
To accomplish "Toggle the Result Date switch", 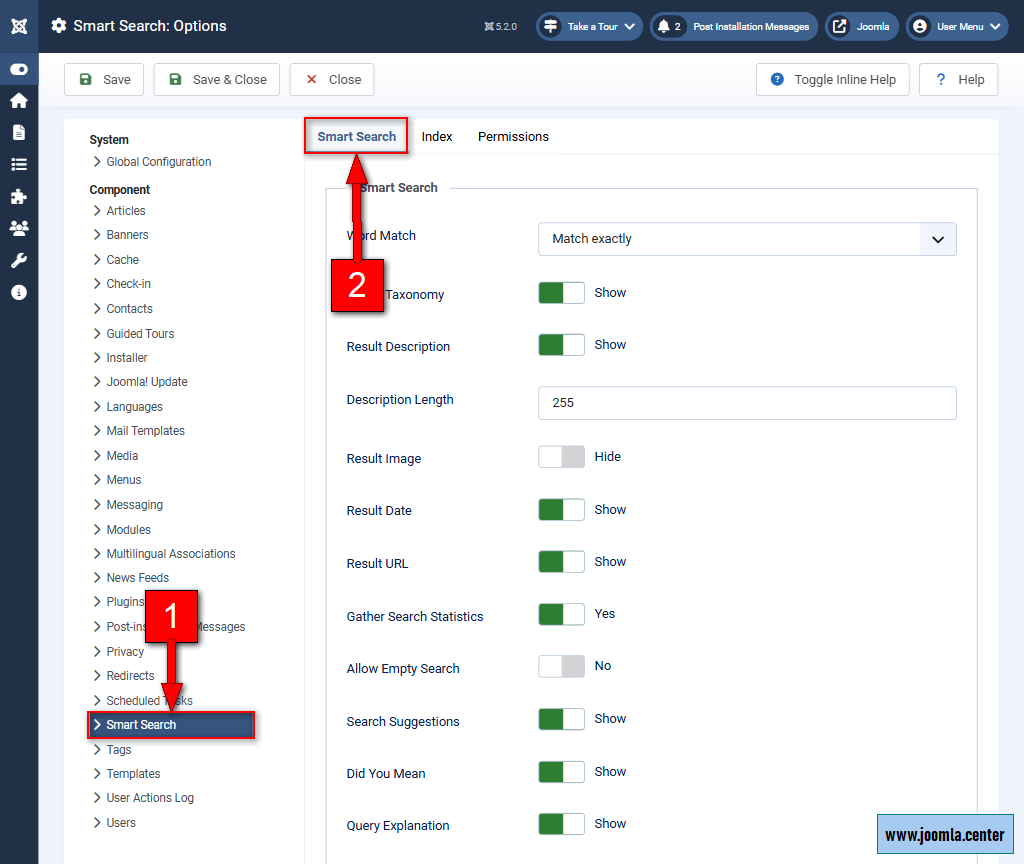I will coord(561,509).
